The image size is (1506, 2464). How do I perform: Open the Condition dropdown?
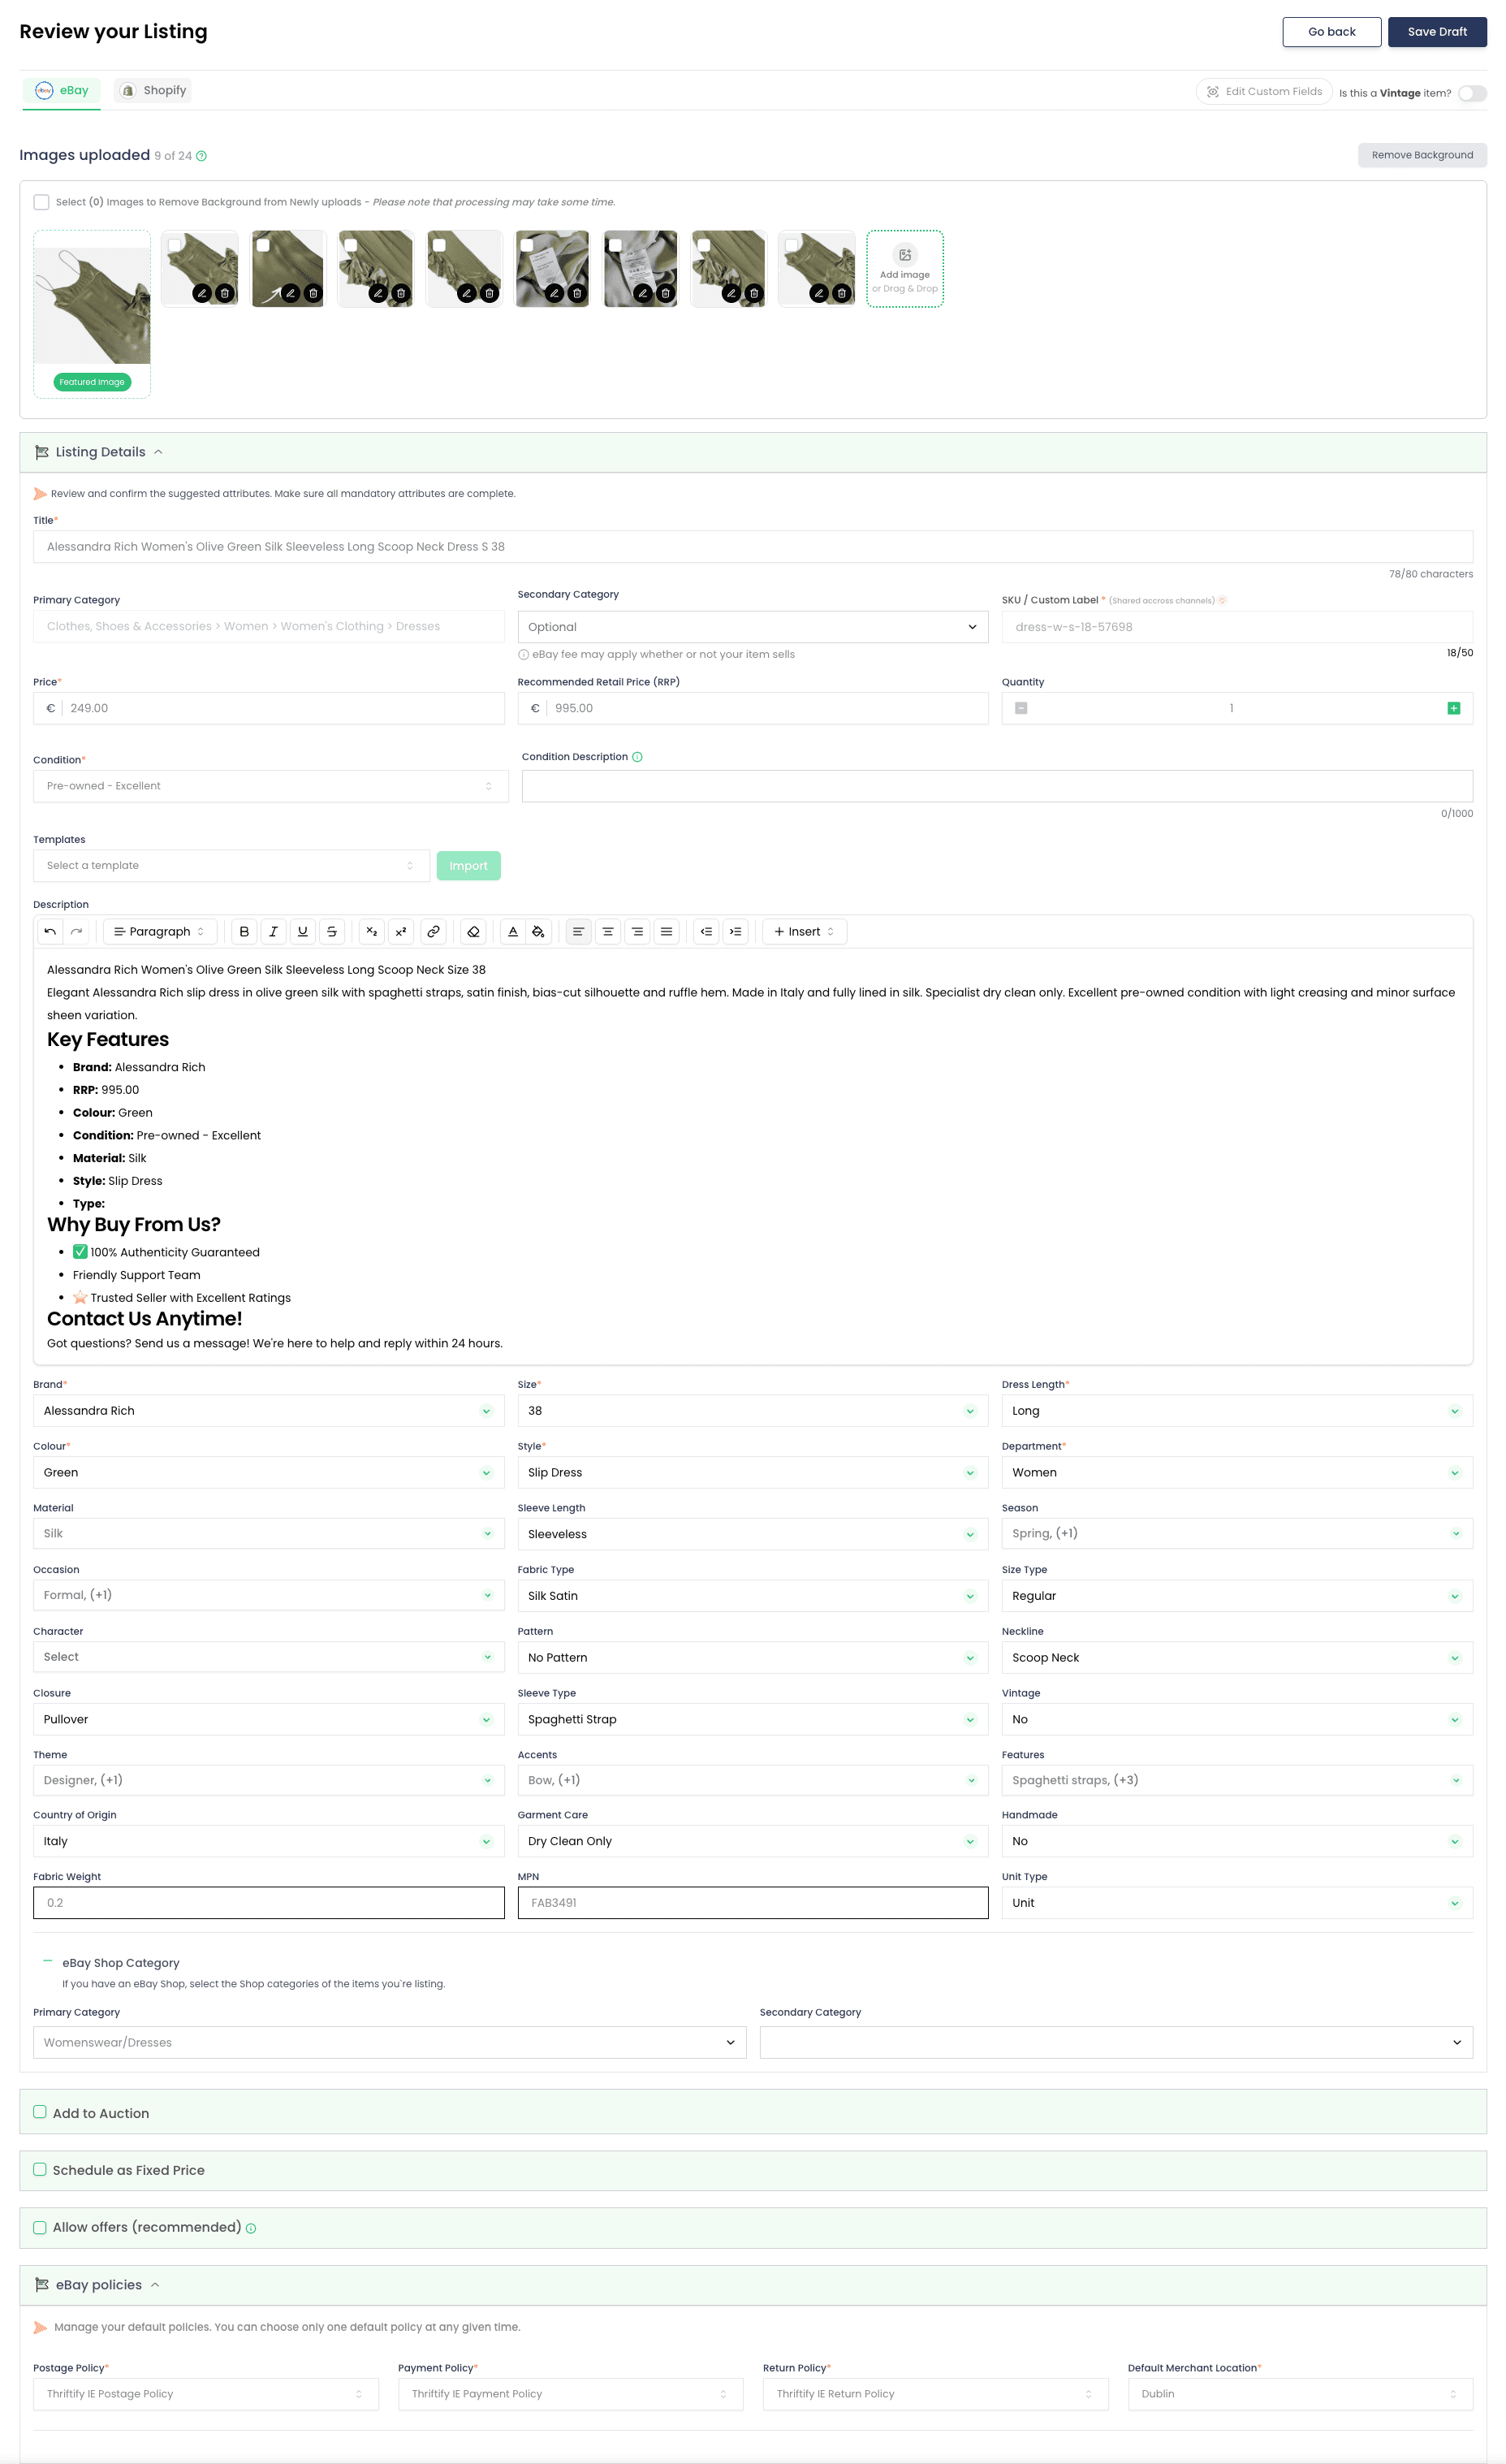(270, 786)
